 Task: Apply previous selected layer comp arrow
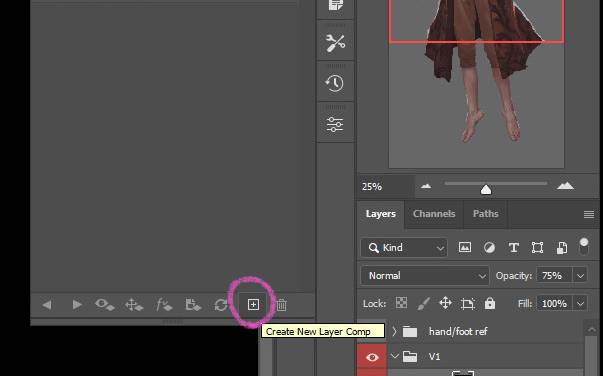point(47,305)
